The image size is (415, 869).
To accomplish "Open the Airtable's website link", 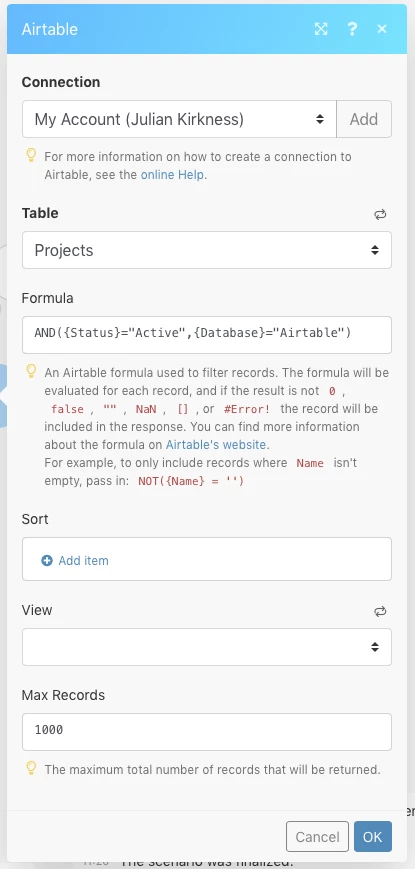I will [216, 444].
